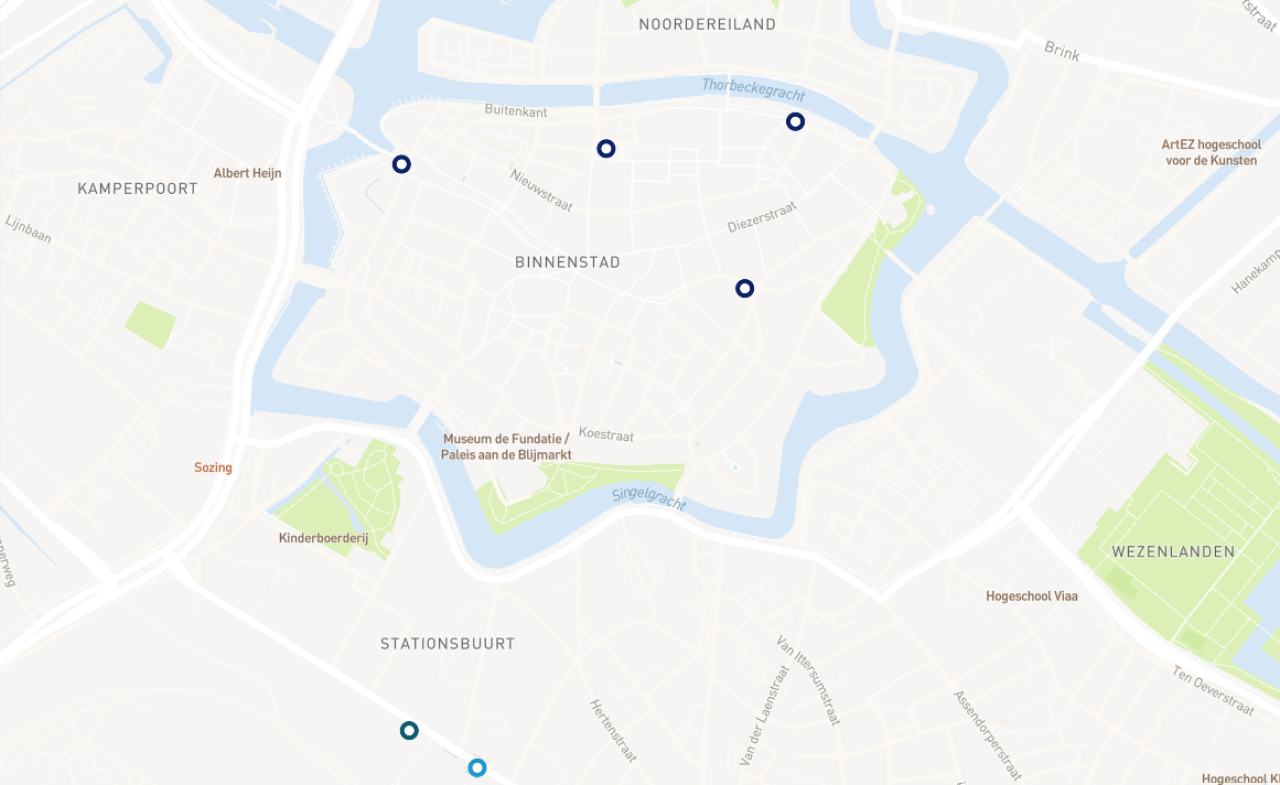Click the Singelgracht canal label
This screenshot has height=785, width=1280.
pyautogui.click(x=650, y=497)
